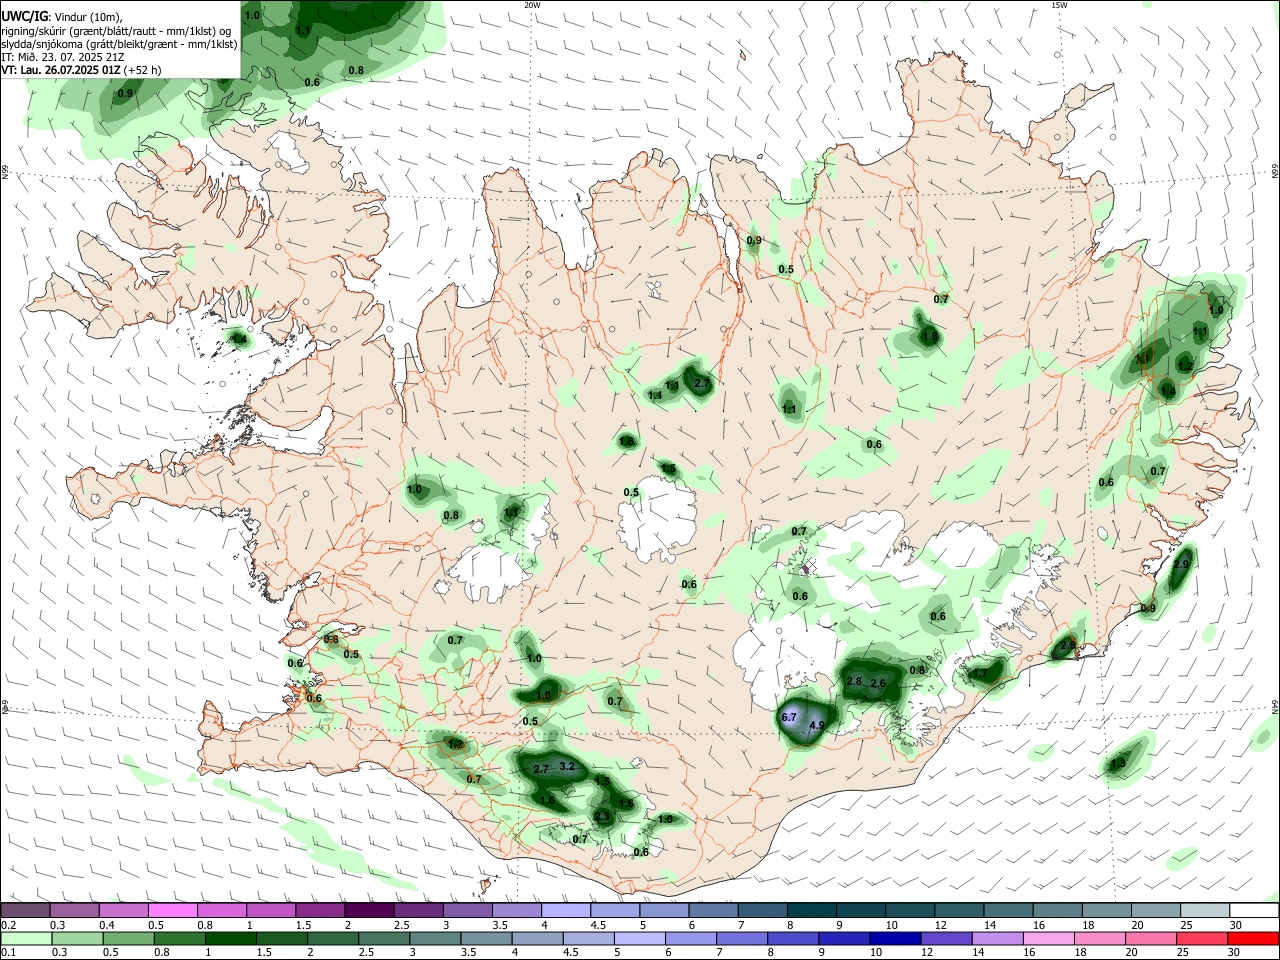Click the 15W longitude label
Image resolution: width=1280 pixels, height=960 pixels.
point(1059,5)
